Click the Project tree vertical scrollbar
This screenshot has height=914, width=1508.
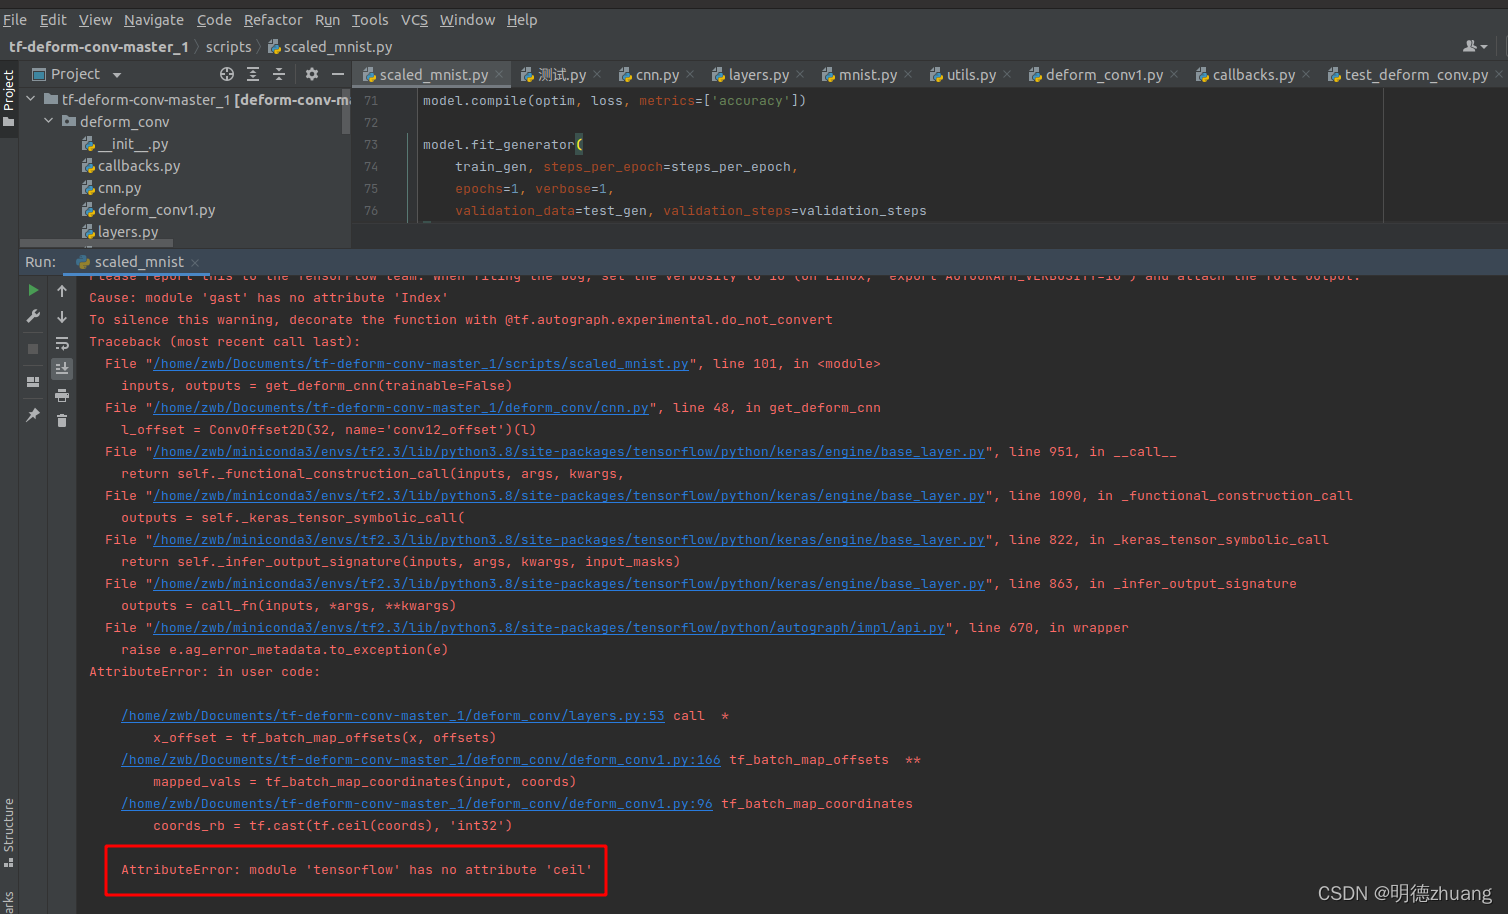coord(346,111)
